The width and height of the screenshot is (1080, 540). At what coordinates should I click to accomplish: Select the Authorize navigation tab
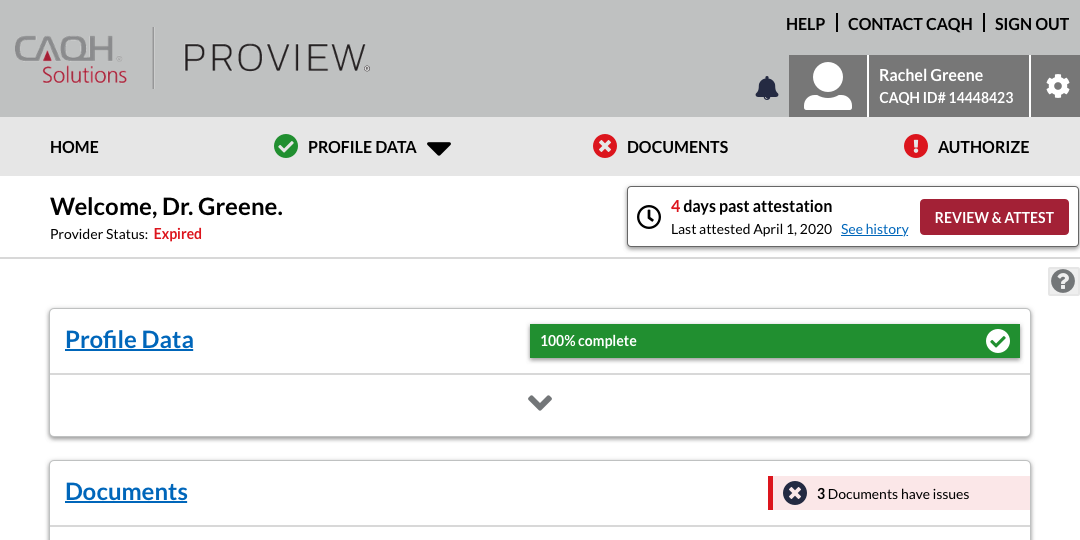click(x=983, y=147)
